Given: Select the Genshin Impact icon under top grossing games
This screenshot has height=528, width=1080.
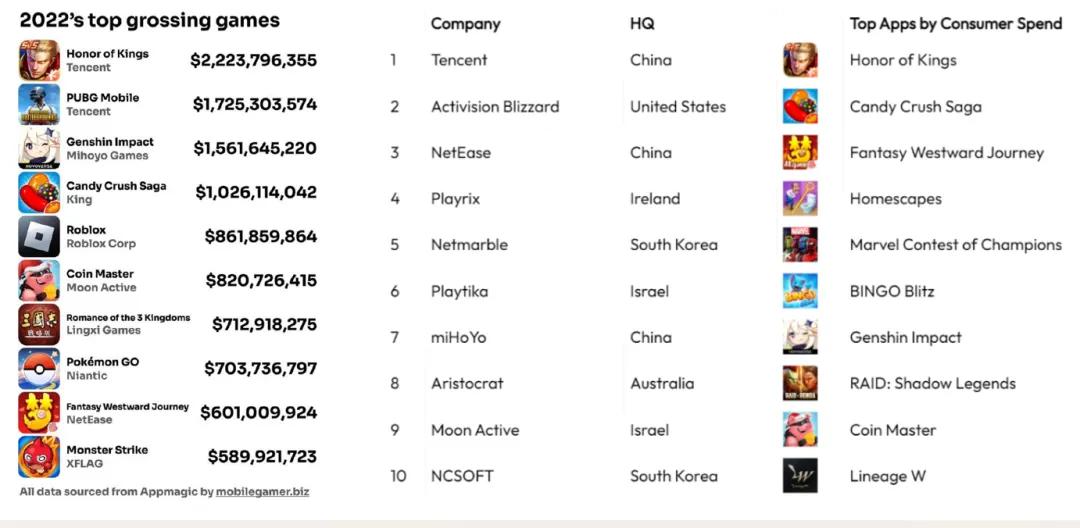Looking at the screenshot, I should click(39, 149).
